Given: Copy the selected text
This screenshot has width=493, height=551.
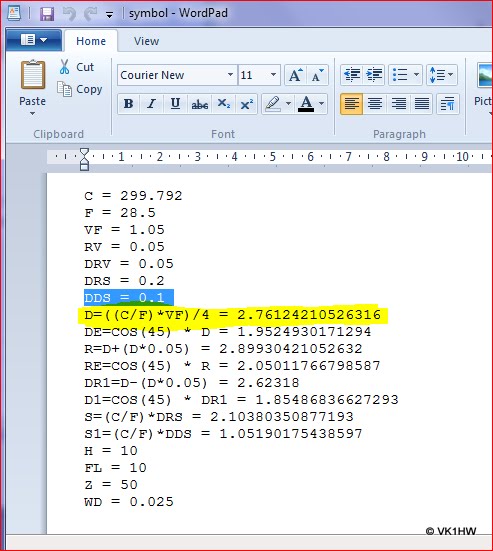Looking at the screenshot, I should pyautogui.click(x=80, y=89).
